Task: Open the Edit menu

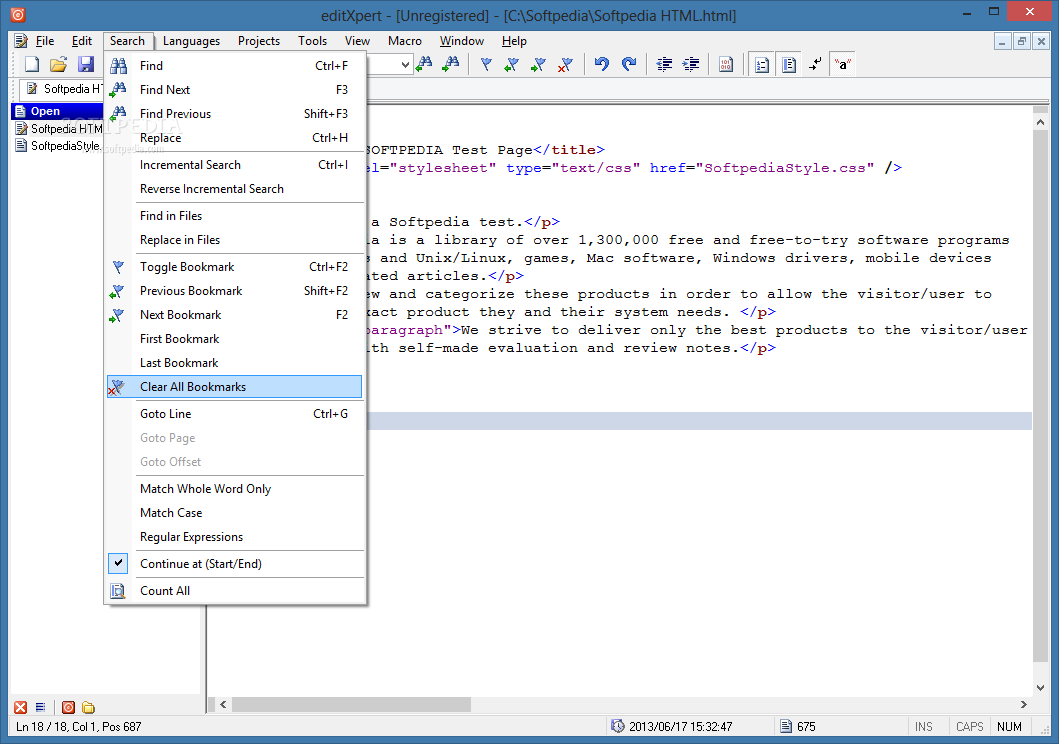Action: point(82,41)
